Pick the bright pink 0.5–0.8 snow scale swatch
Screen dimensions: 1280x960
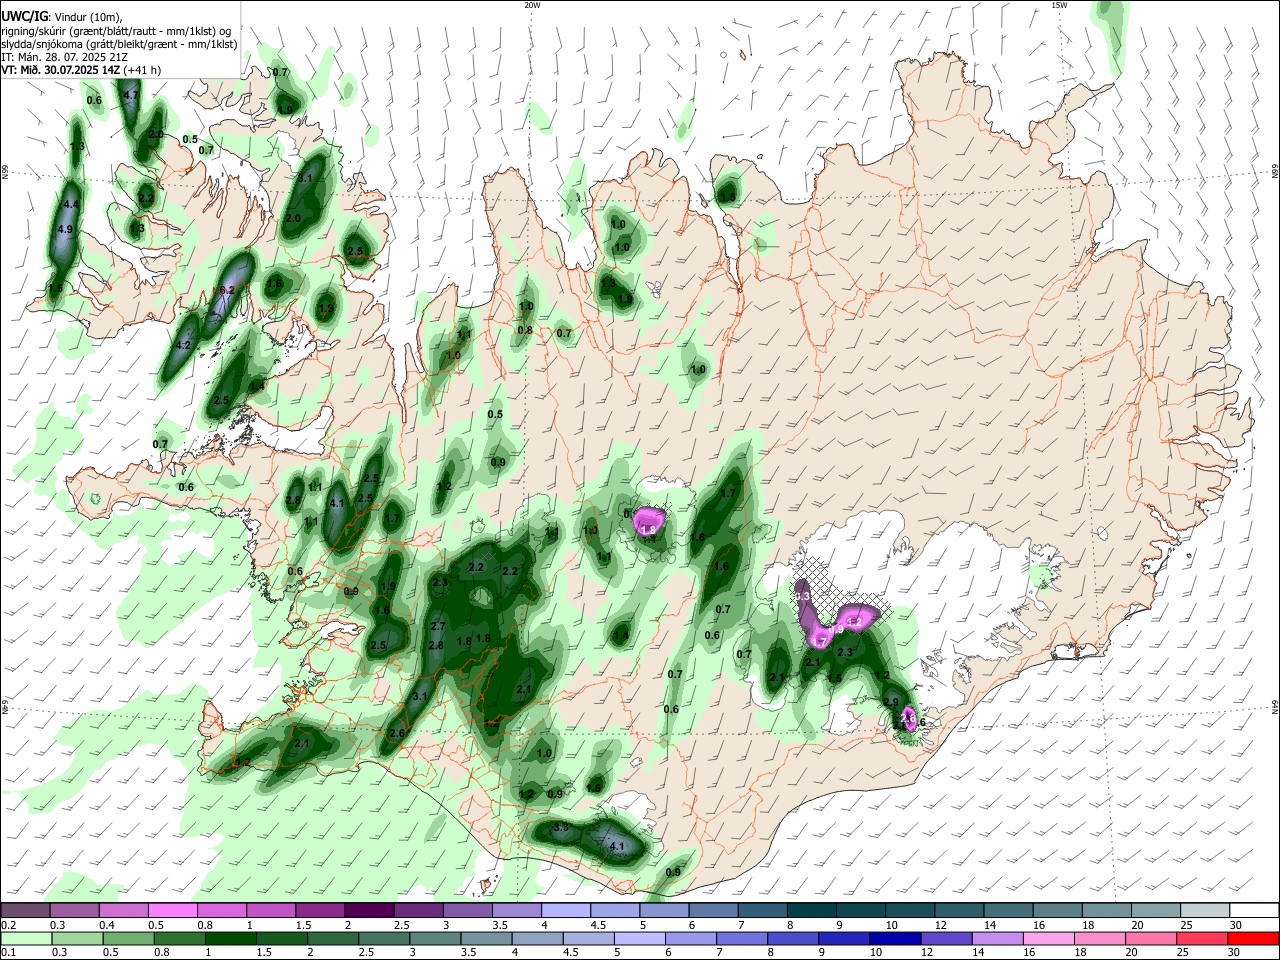(172, 911)
